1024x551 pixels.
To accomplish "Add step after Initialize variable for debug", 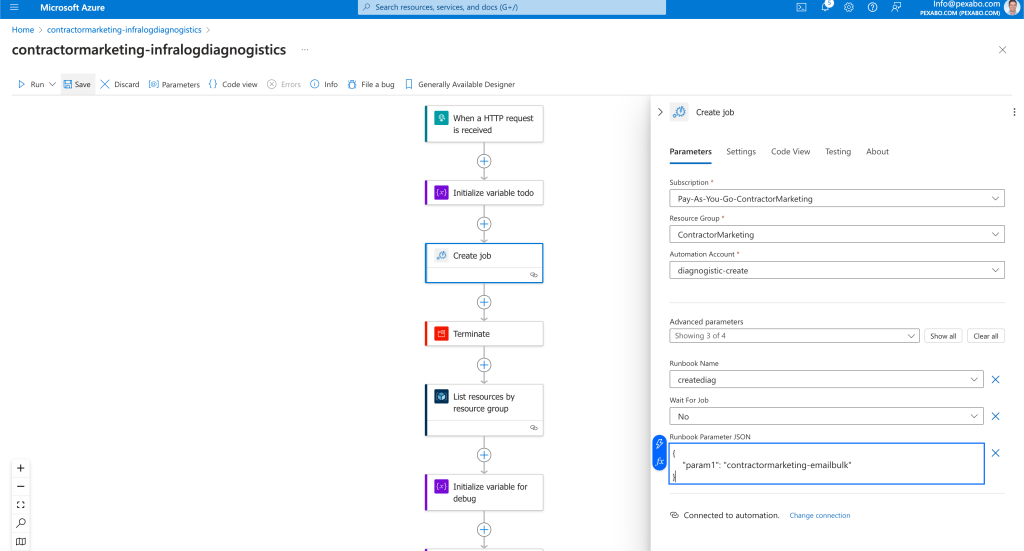I will 484,529.
